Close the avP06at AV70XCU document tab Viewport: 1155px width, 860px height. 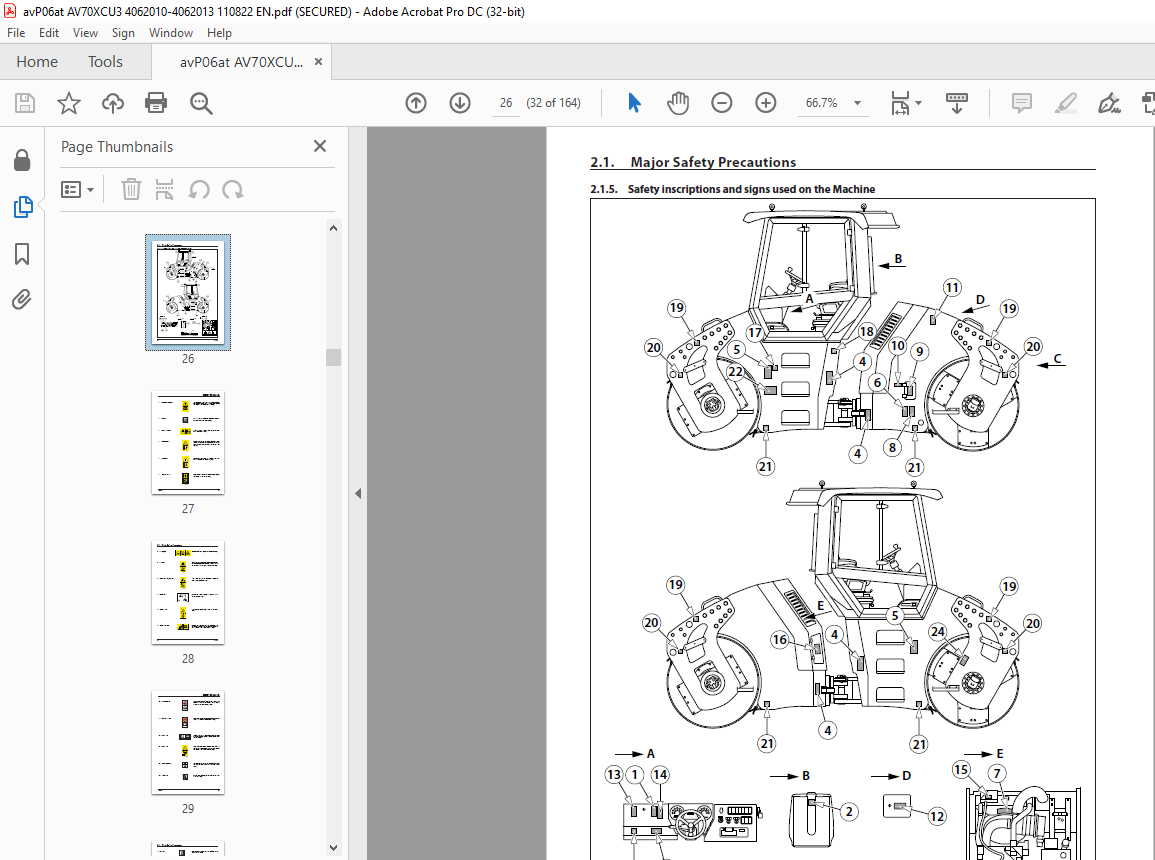pos(318,62)
